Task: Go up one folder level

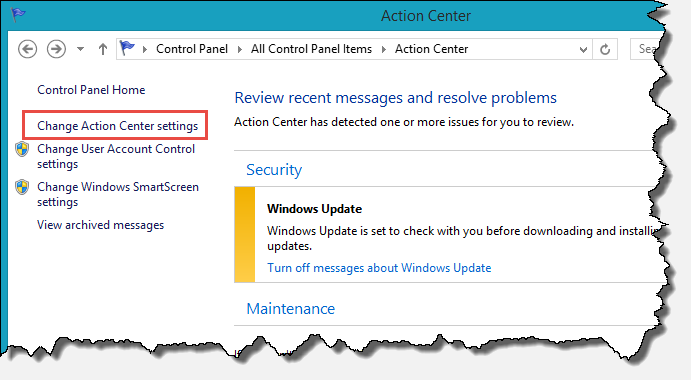Action: pyautogui.click(x=103, y=49)
